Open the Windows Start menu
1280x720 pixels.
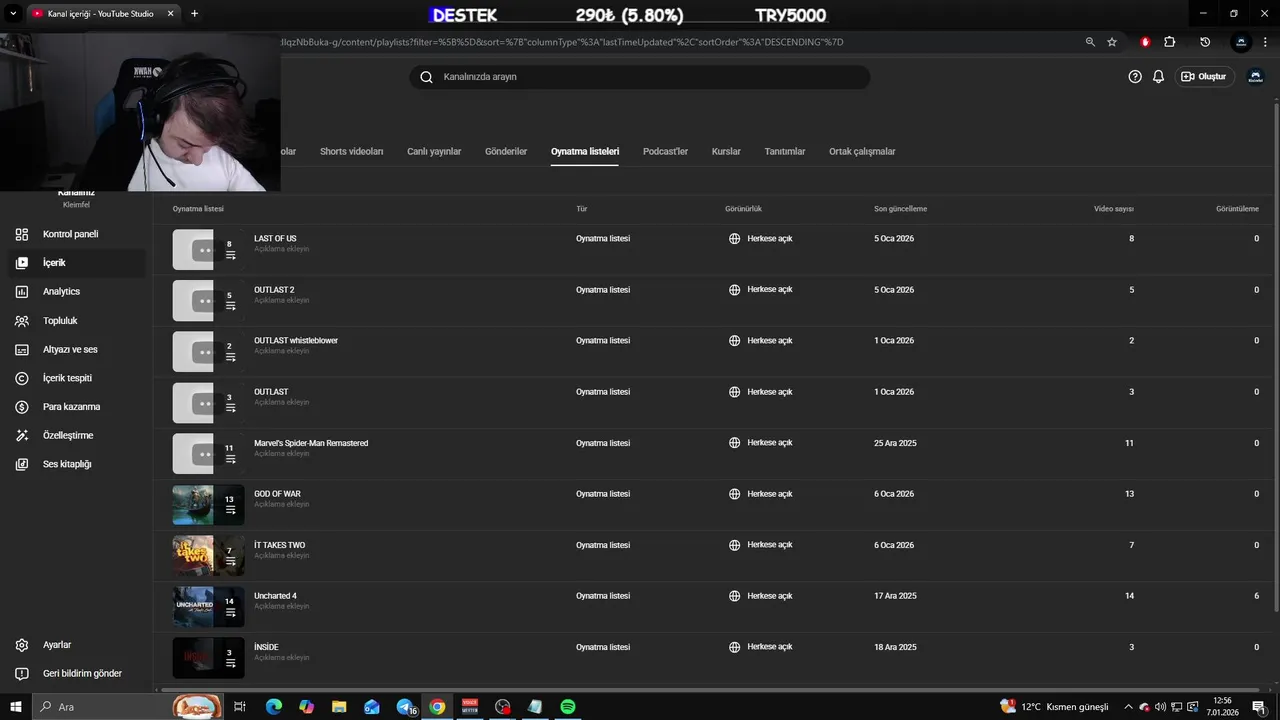(15, 707)
